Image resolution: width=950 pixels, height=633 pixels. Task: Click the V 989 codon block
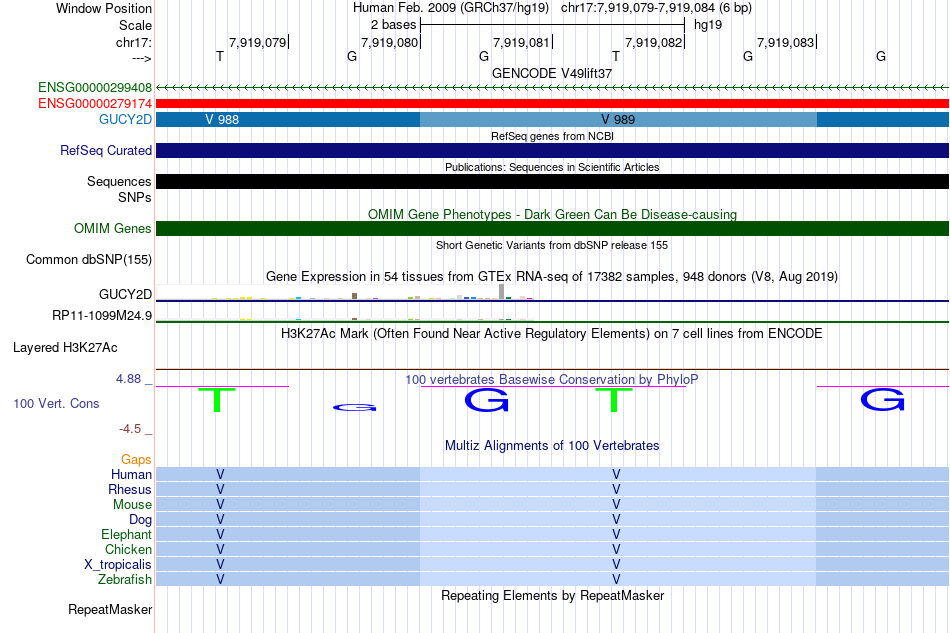(618, 119)
